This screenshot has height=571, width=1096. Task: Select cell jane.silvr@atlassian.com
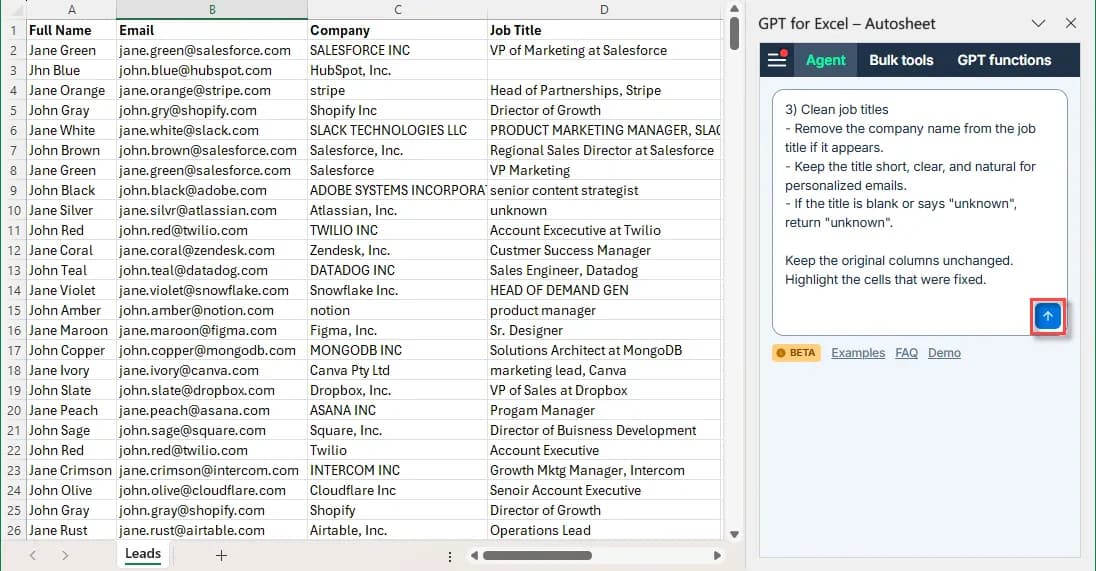tap(212, 210)
